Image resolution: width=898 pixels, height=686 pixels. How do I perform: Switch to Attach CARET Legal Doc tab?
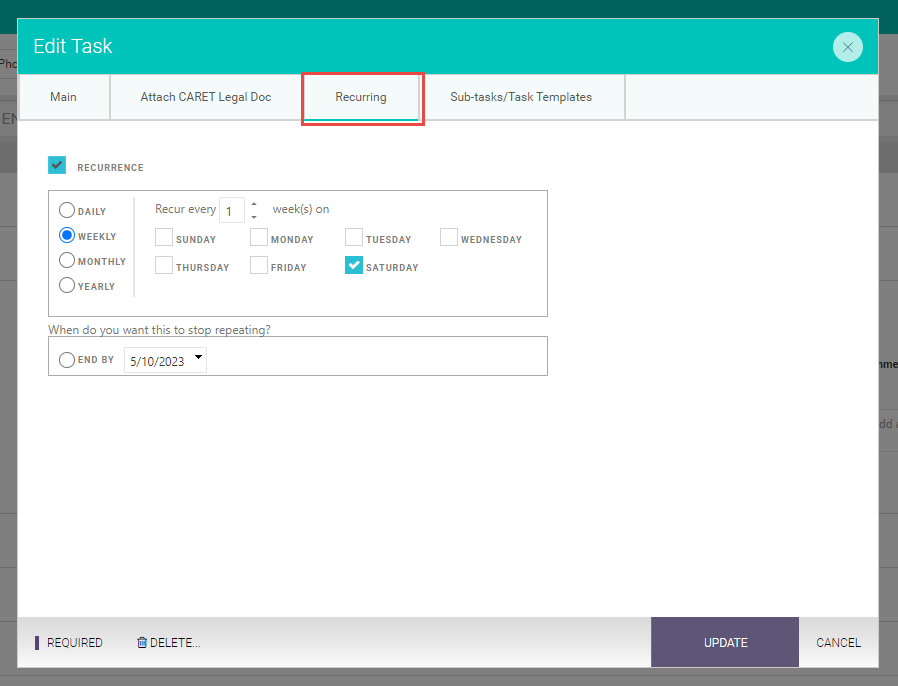pos(206,97)
